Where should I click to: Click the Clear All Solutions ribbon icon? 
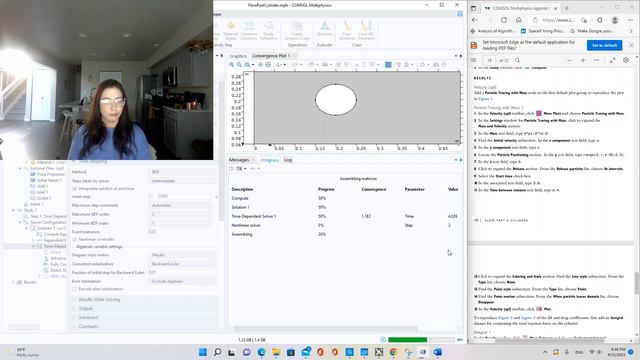coord(366,31)
